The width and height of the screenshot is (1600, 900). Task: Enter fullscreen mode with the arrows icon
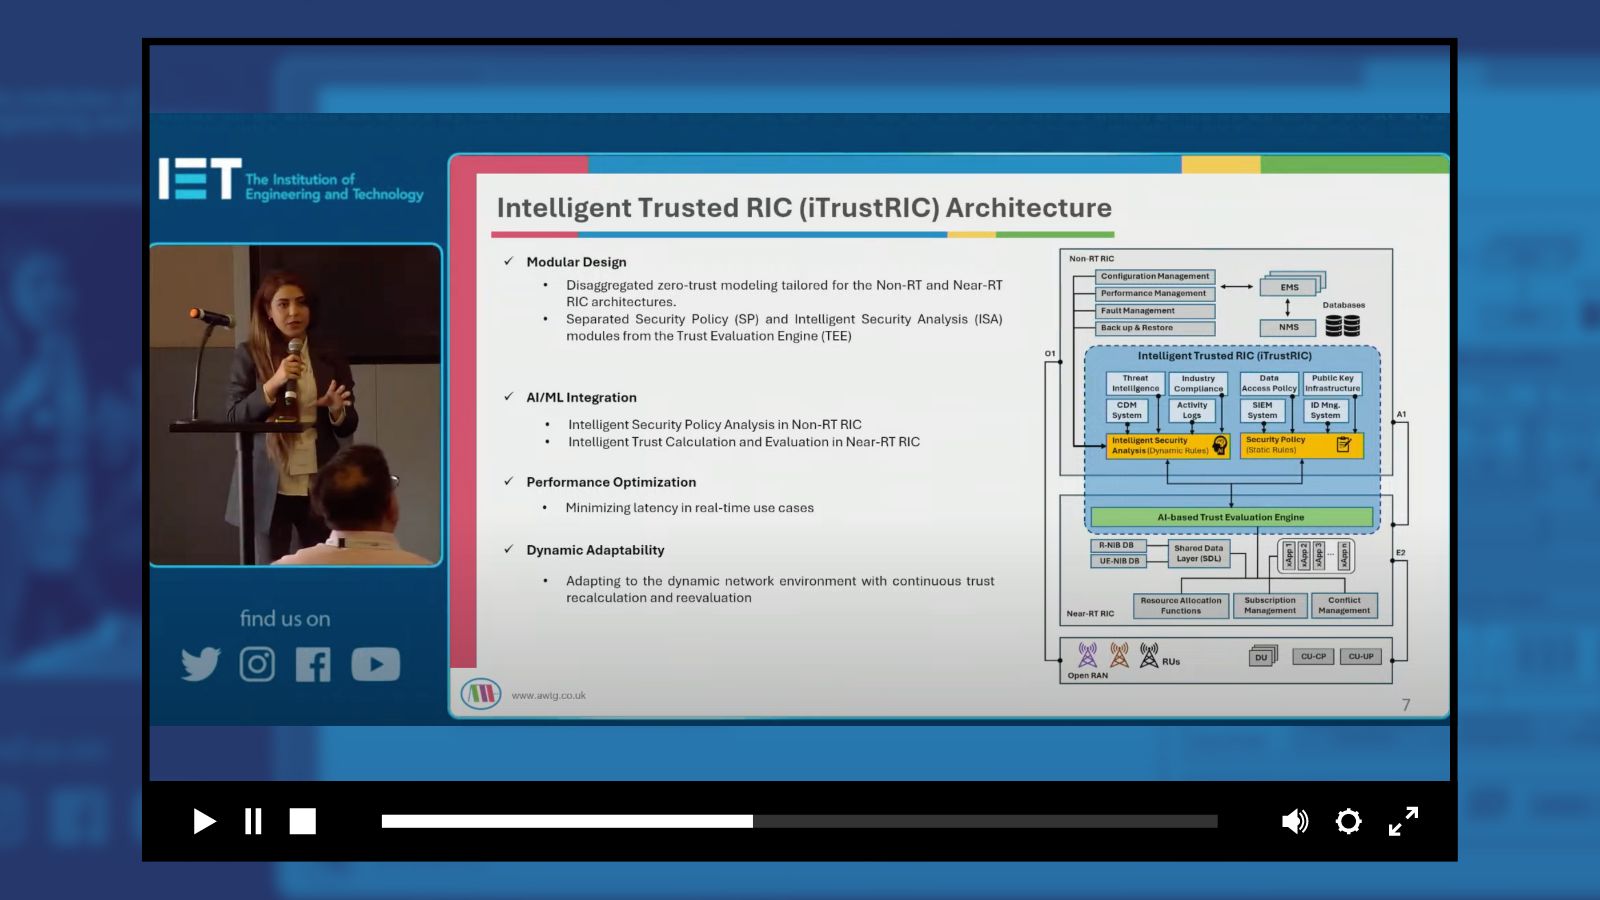click(1403, 821)
